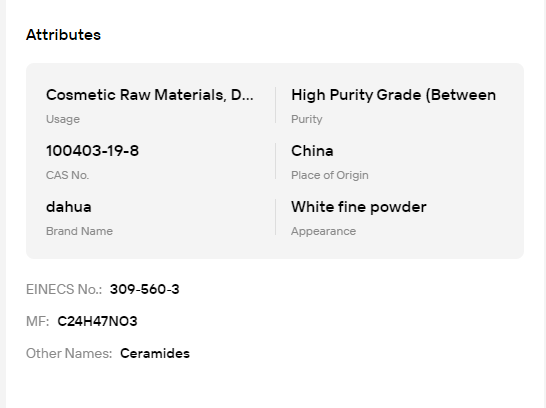The width and height of the screenshot is (546, 408).
Task: Click the Usage attribute label
Action: [63, 119]
